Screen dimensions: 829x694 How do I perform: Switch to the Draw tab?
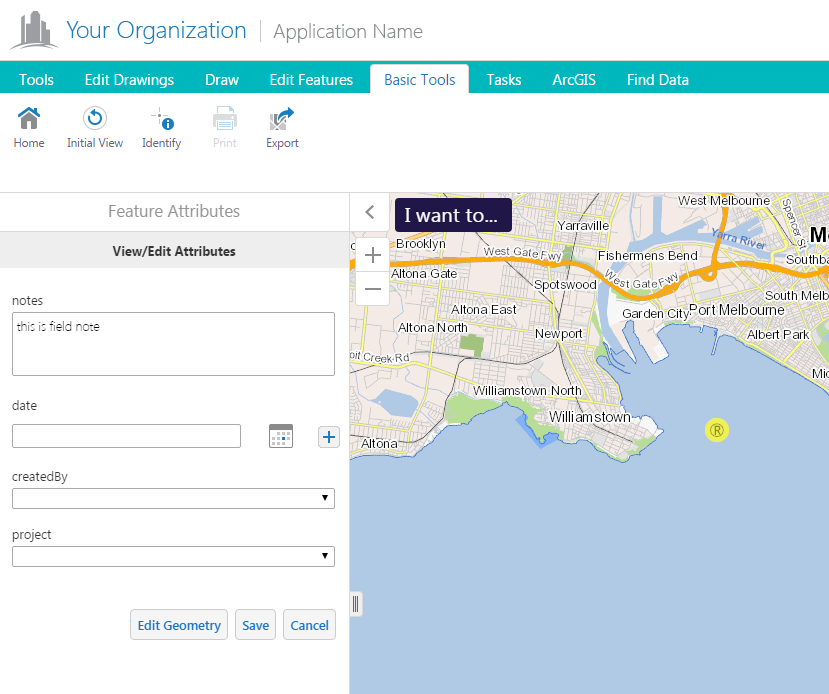point(222,80)
